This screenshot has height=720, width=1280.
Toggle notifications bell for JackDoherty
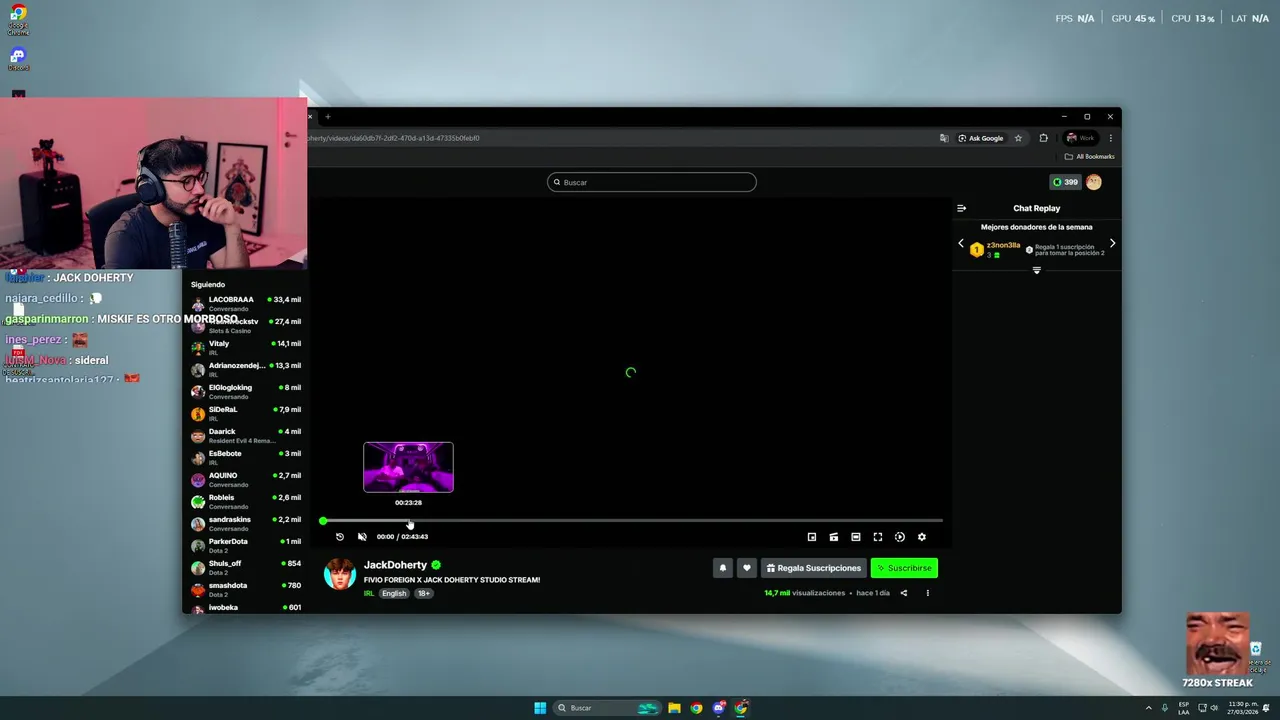point(723,568)
